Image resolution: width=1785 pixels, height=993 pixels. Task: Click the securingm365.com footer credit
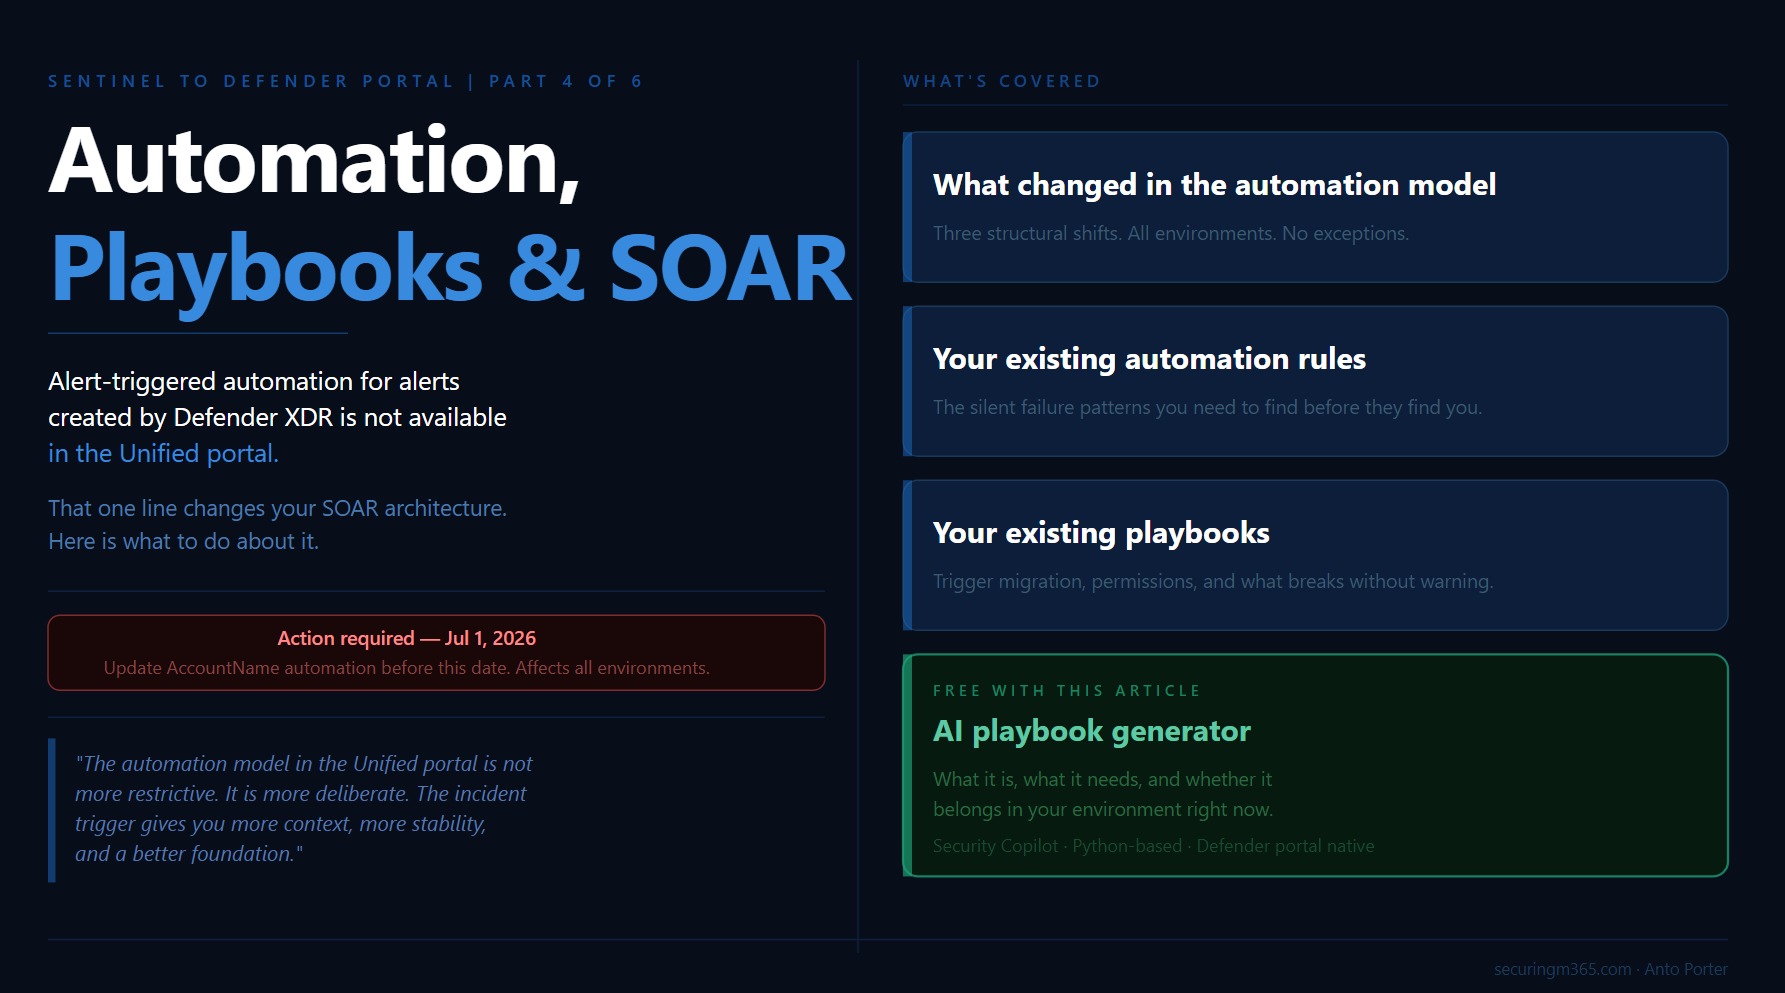[1610, 969]
